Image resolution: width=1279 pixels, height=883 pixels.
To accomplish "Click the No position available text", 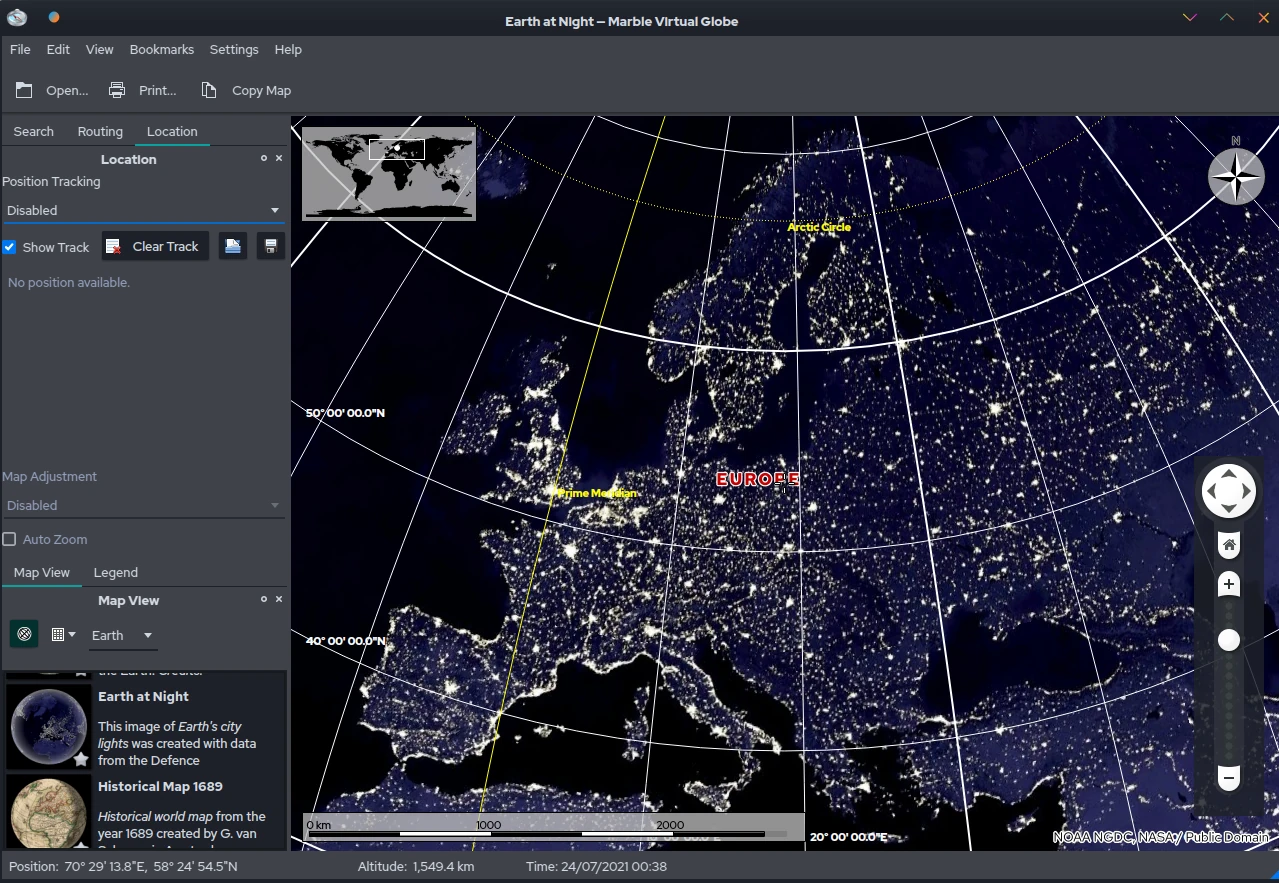I will (69, 283).
